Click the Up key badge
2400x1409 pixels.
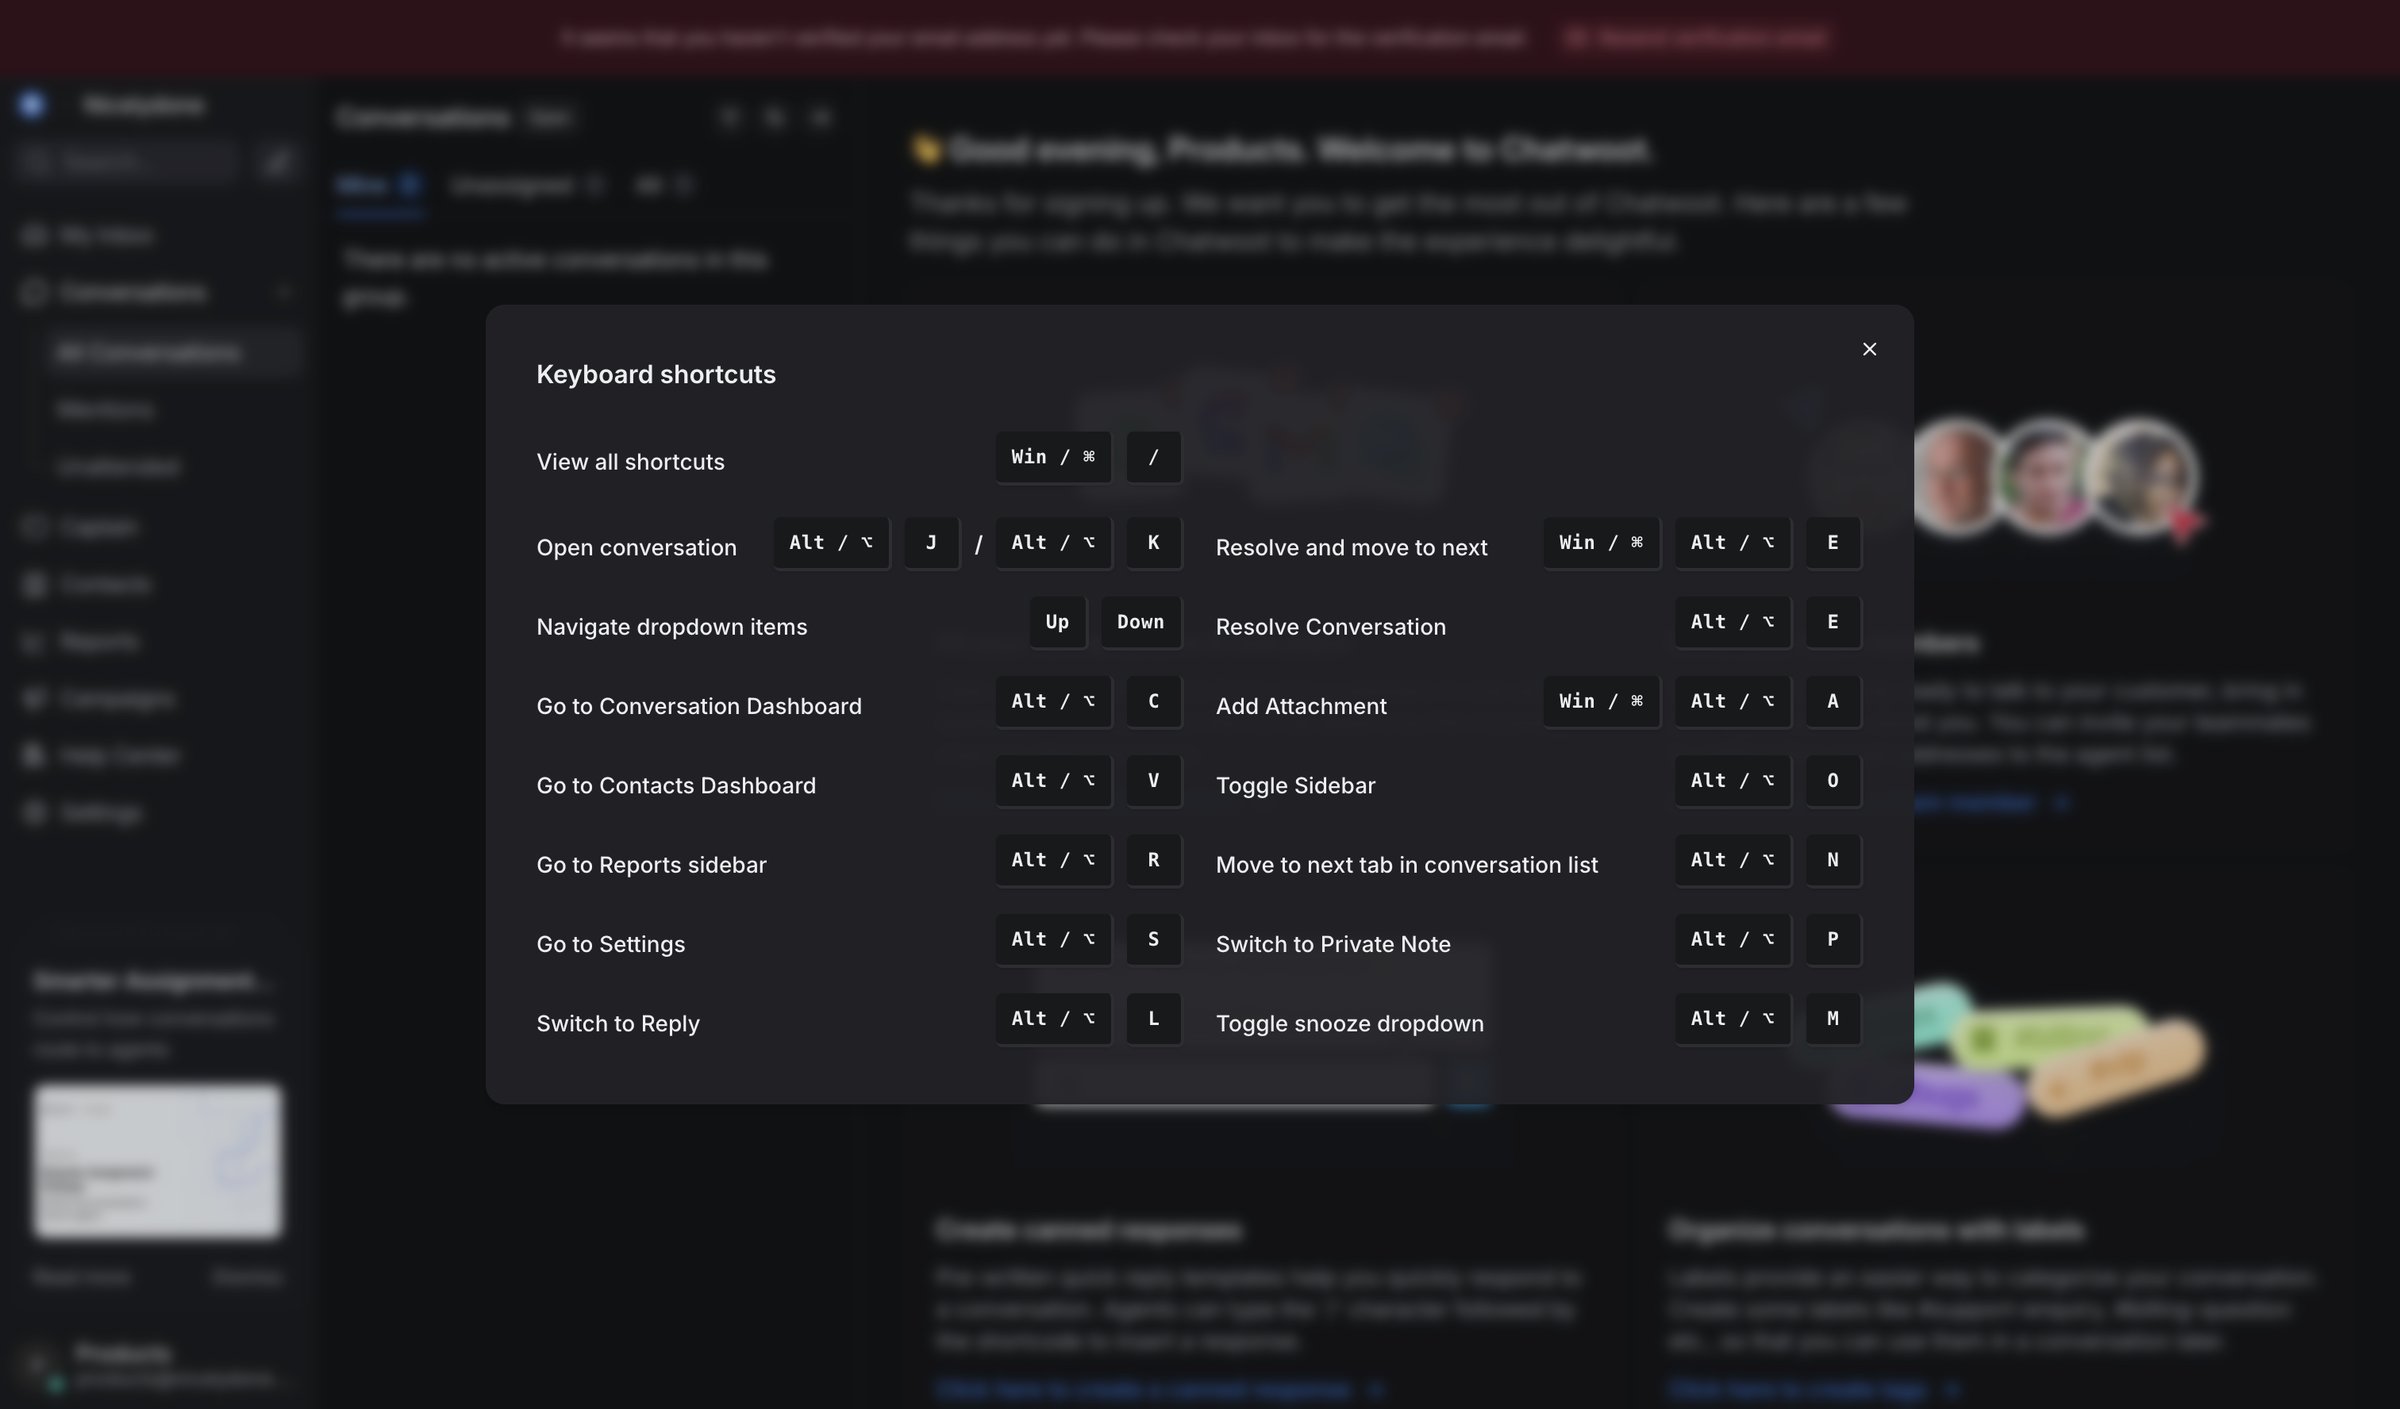tap(1057, 622)
